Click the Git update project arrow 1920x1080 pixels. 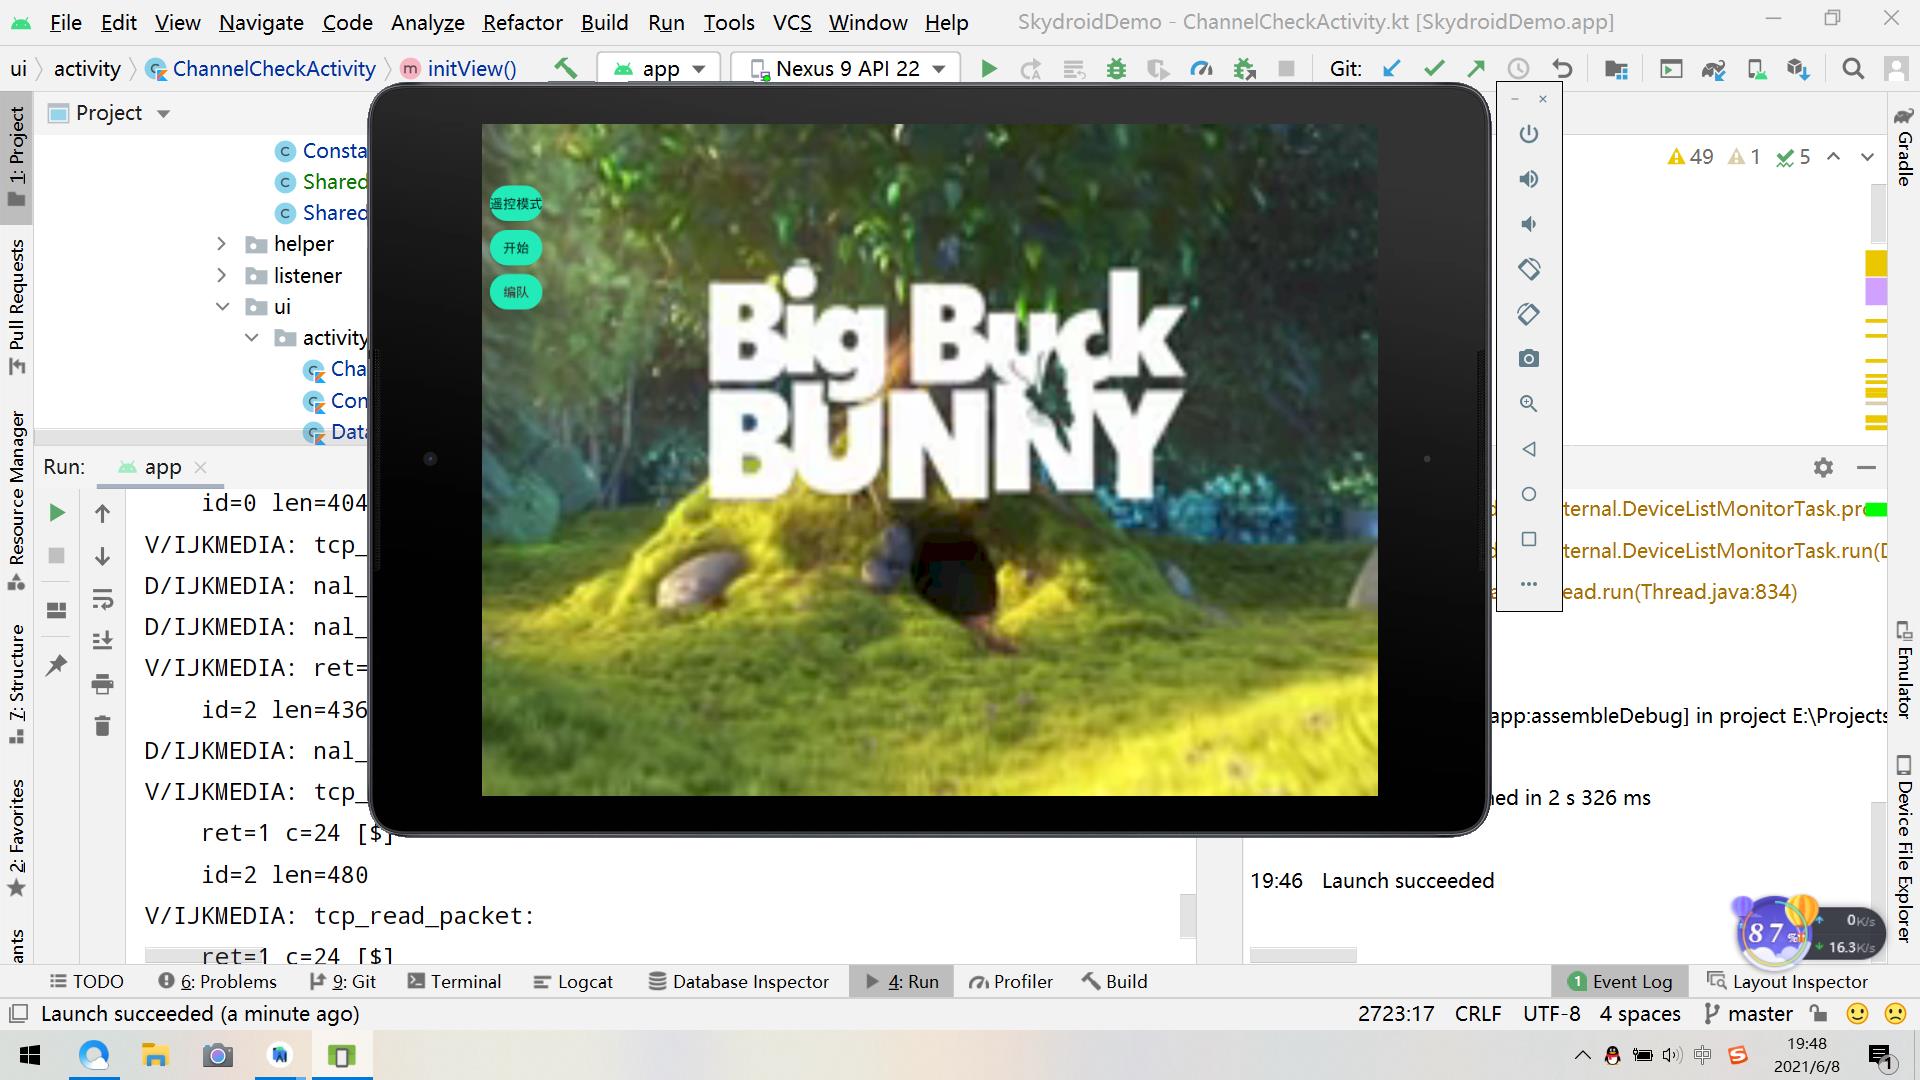tap(1391, 69)
